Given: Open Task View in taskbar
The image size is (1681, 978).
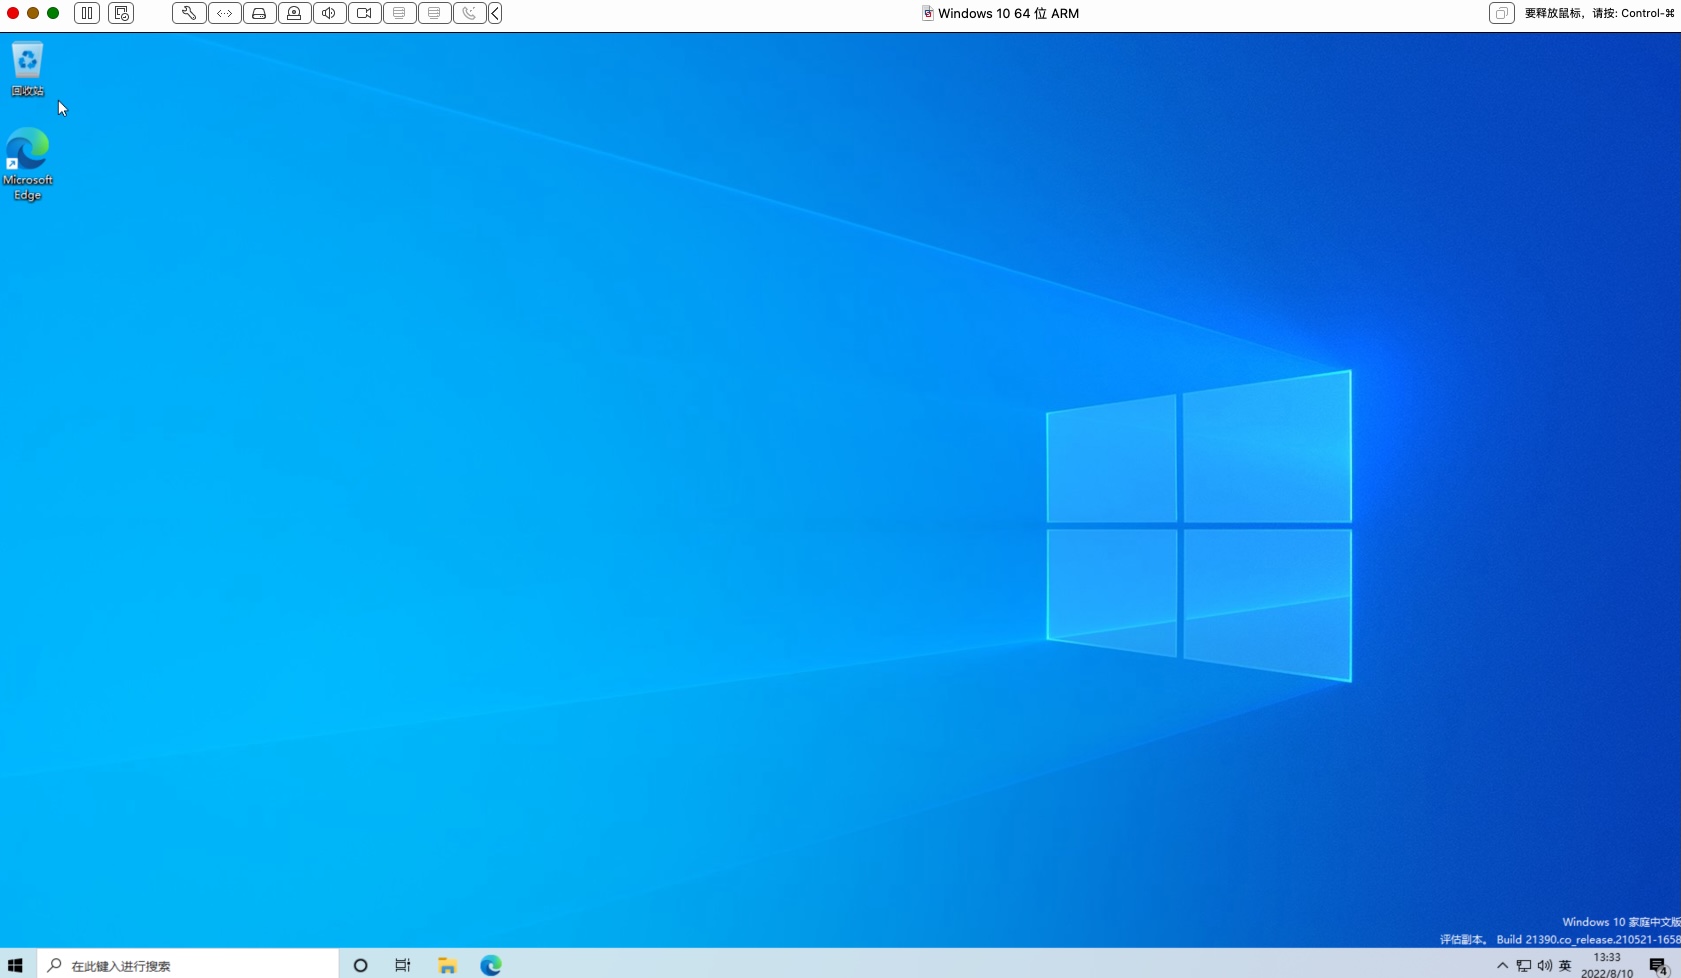Looking at the screenshot, I should point(403,965).
